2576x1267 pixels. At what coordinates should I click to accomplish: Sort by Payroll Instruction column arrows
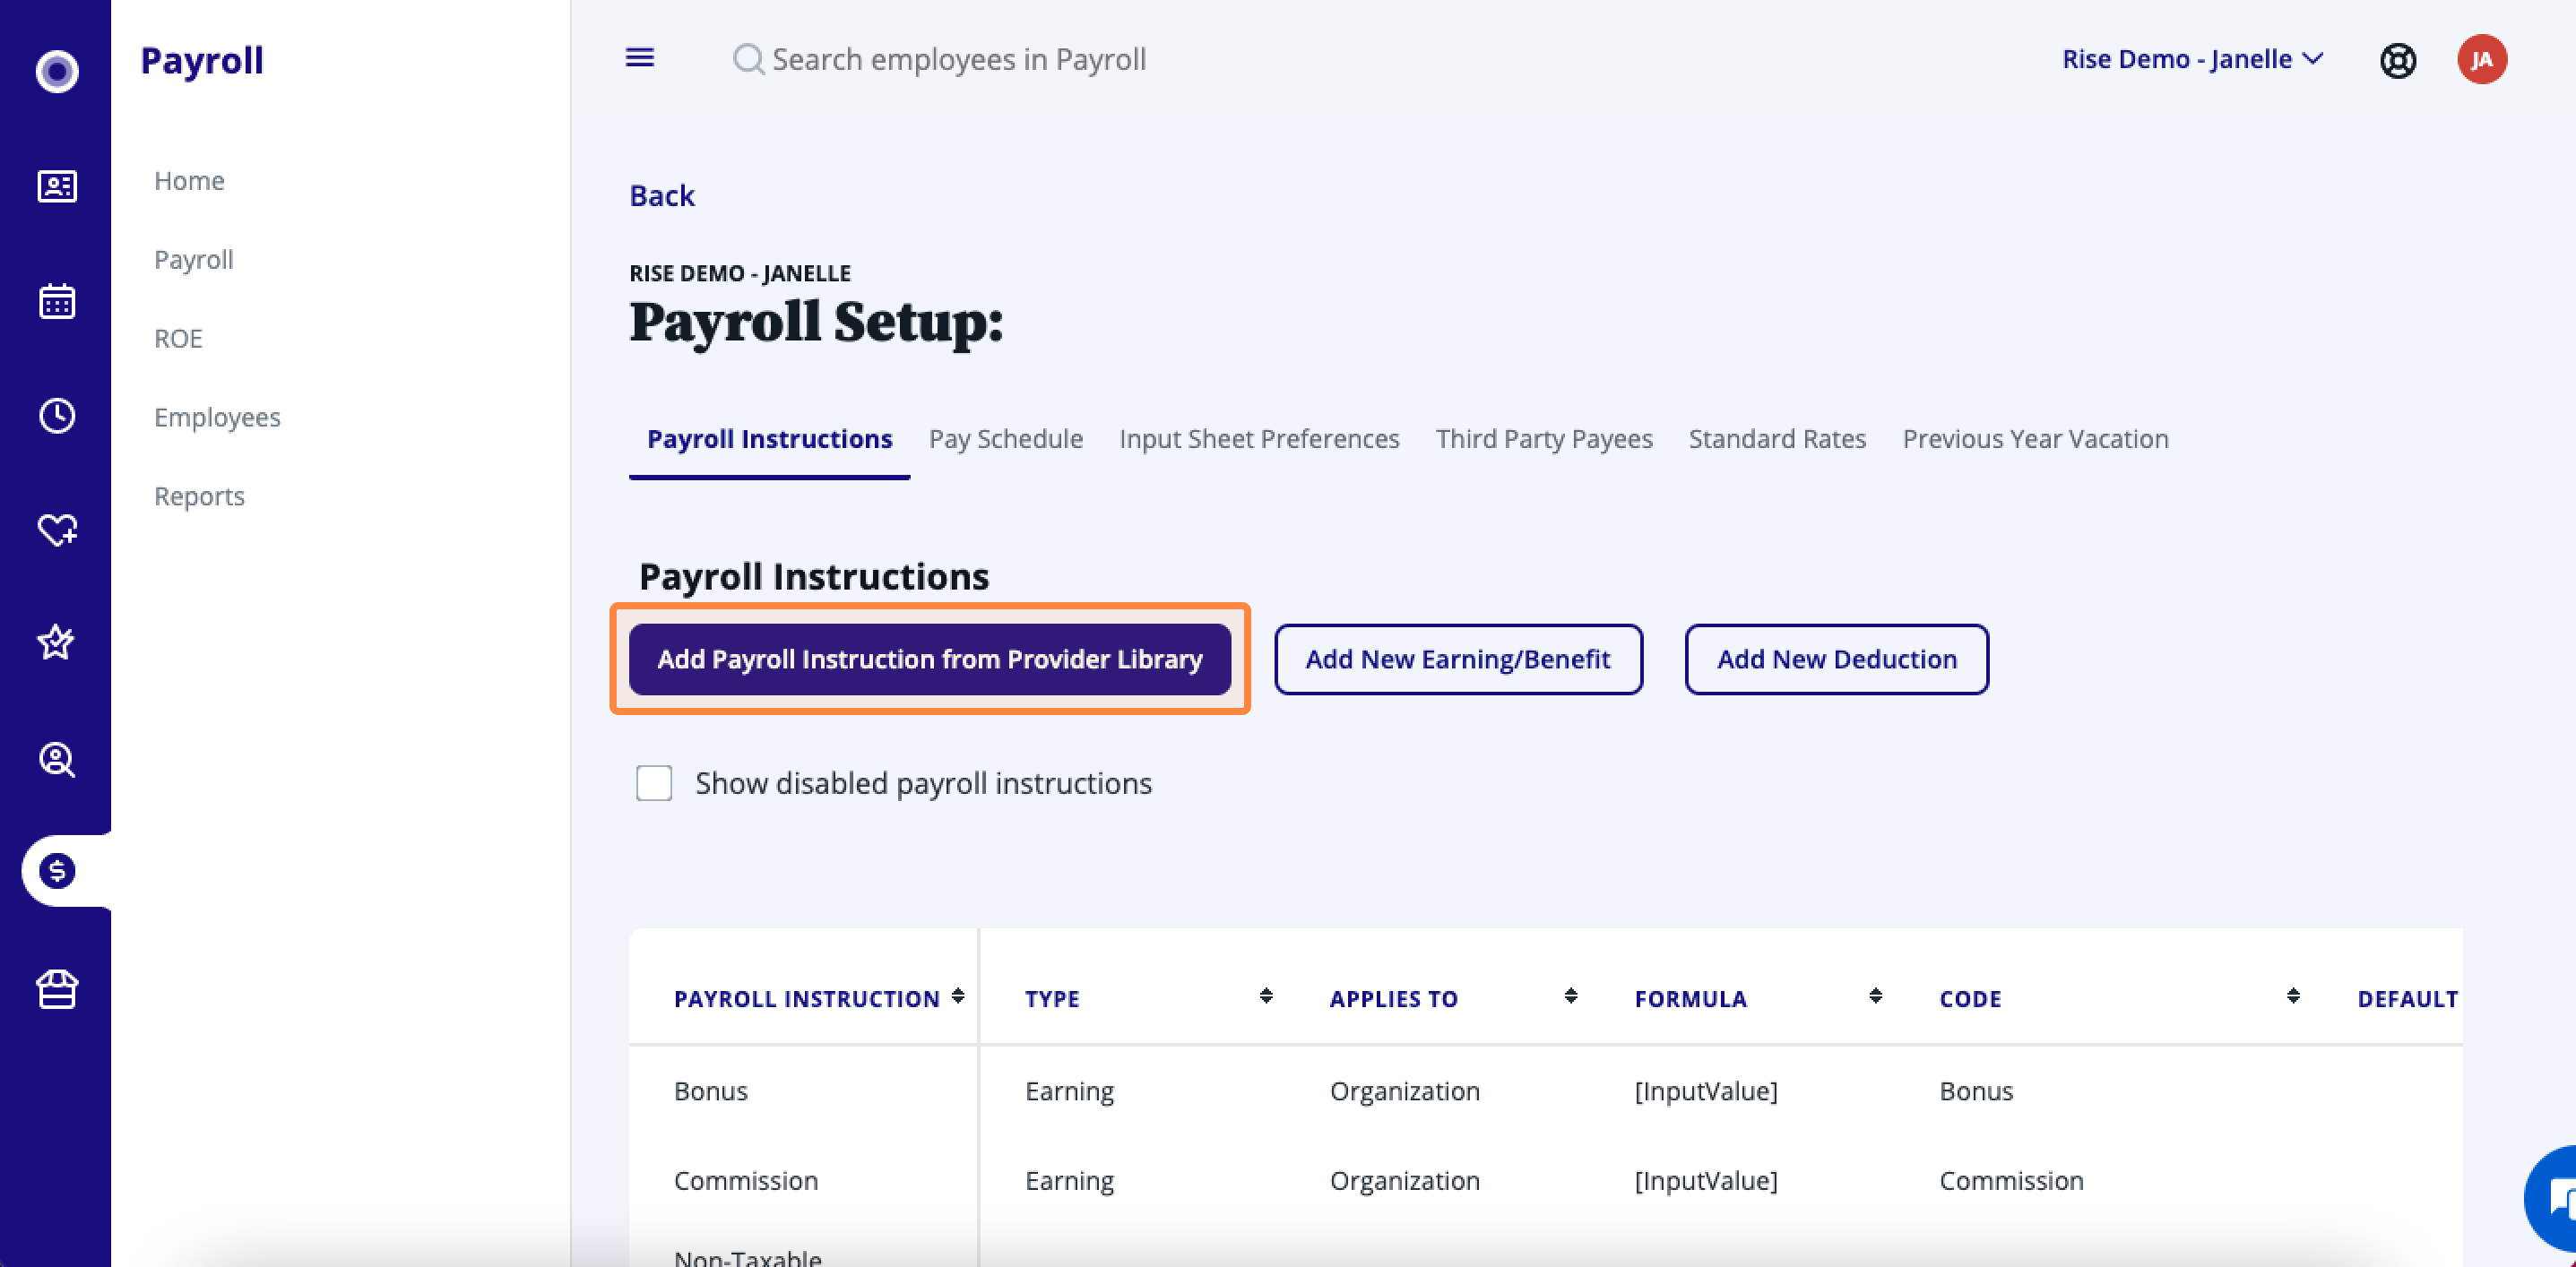click(x=958, y=996)
